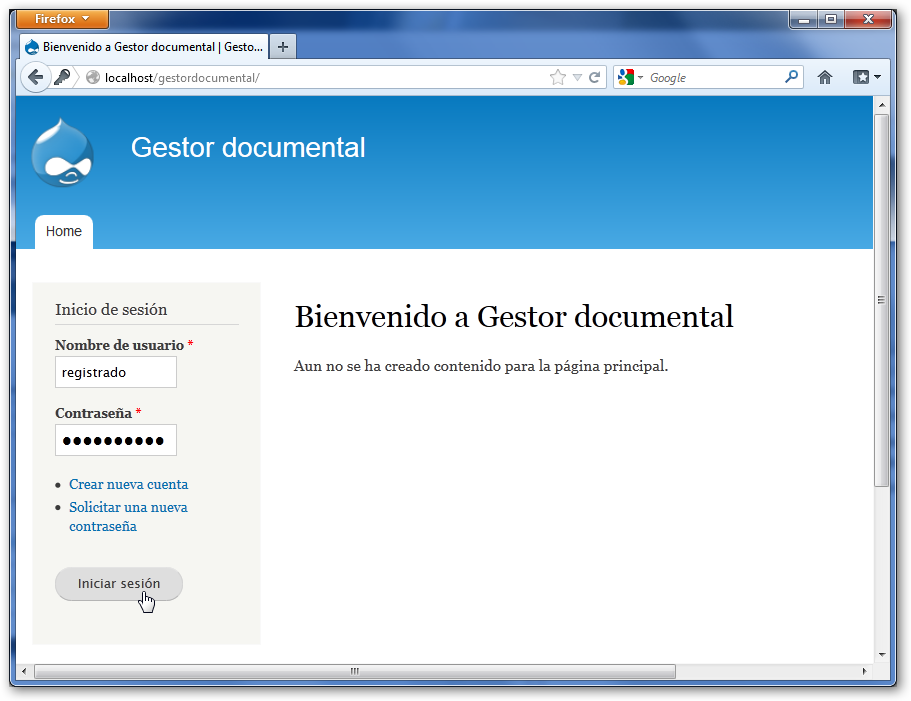911x701 pixels.
Task: Open new tab with plus button
Action: click(x=283, y=47)
